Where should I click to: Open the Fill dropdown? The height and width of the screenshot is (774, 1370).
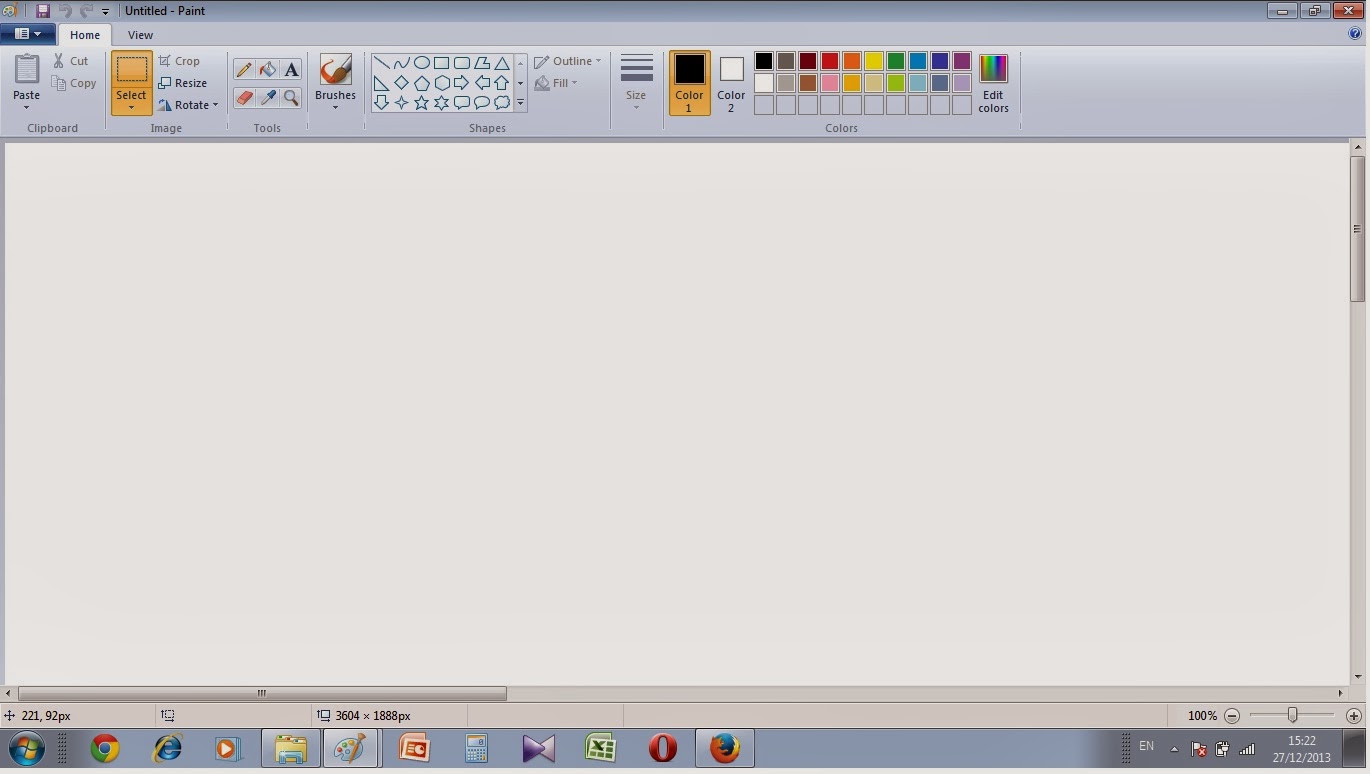click(557, 83)
